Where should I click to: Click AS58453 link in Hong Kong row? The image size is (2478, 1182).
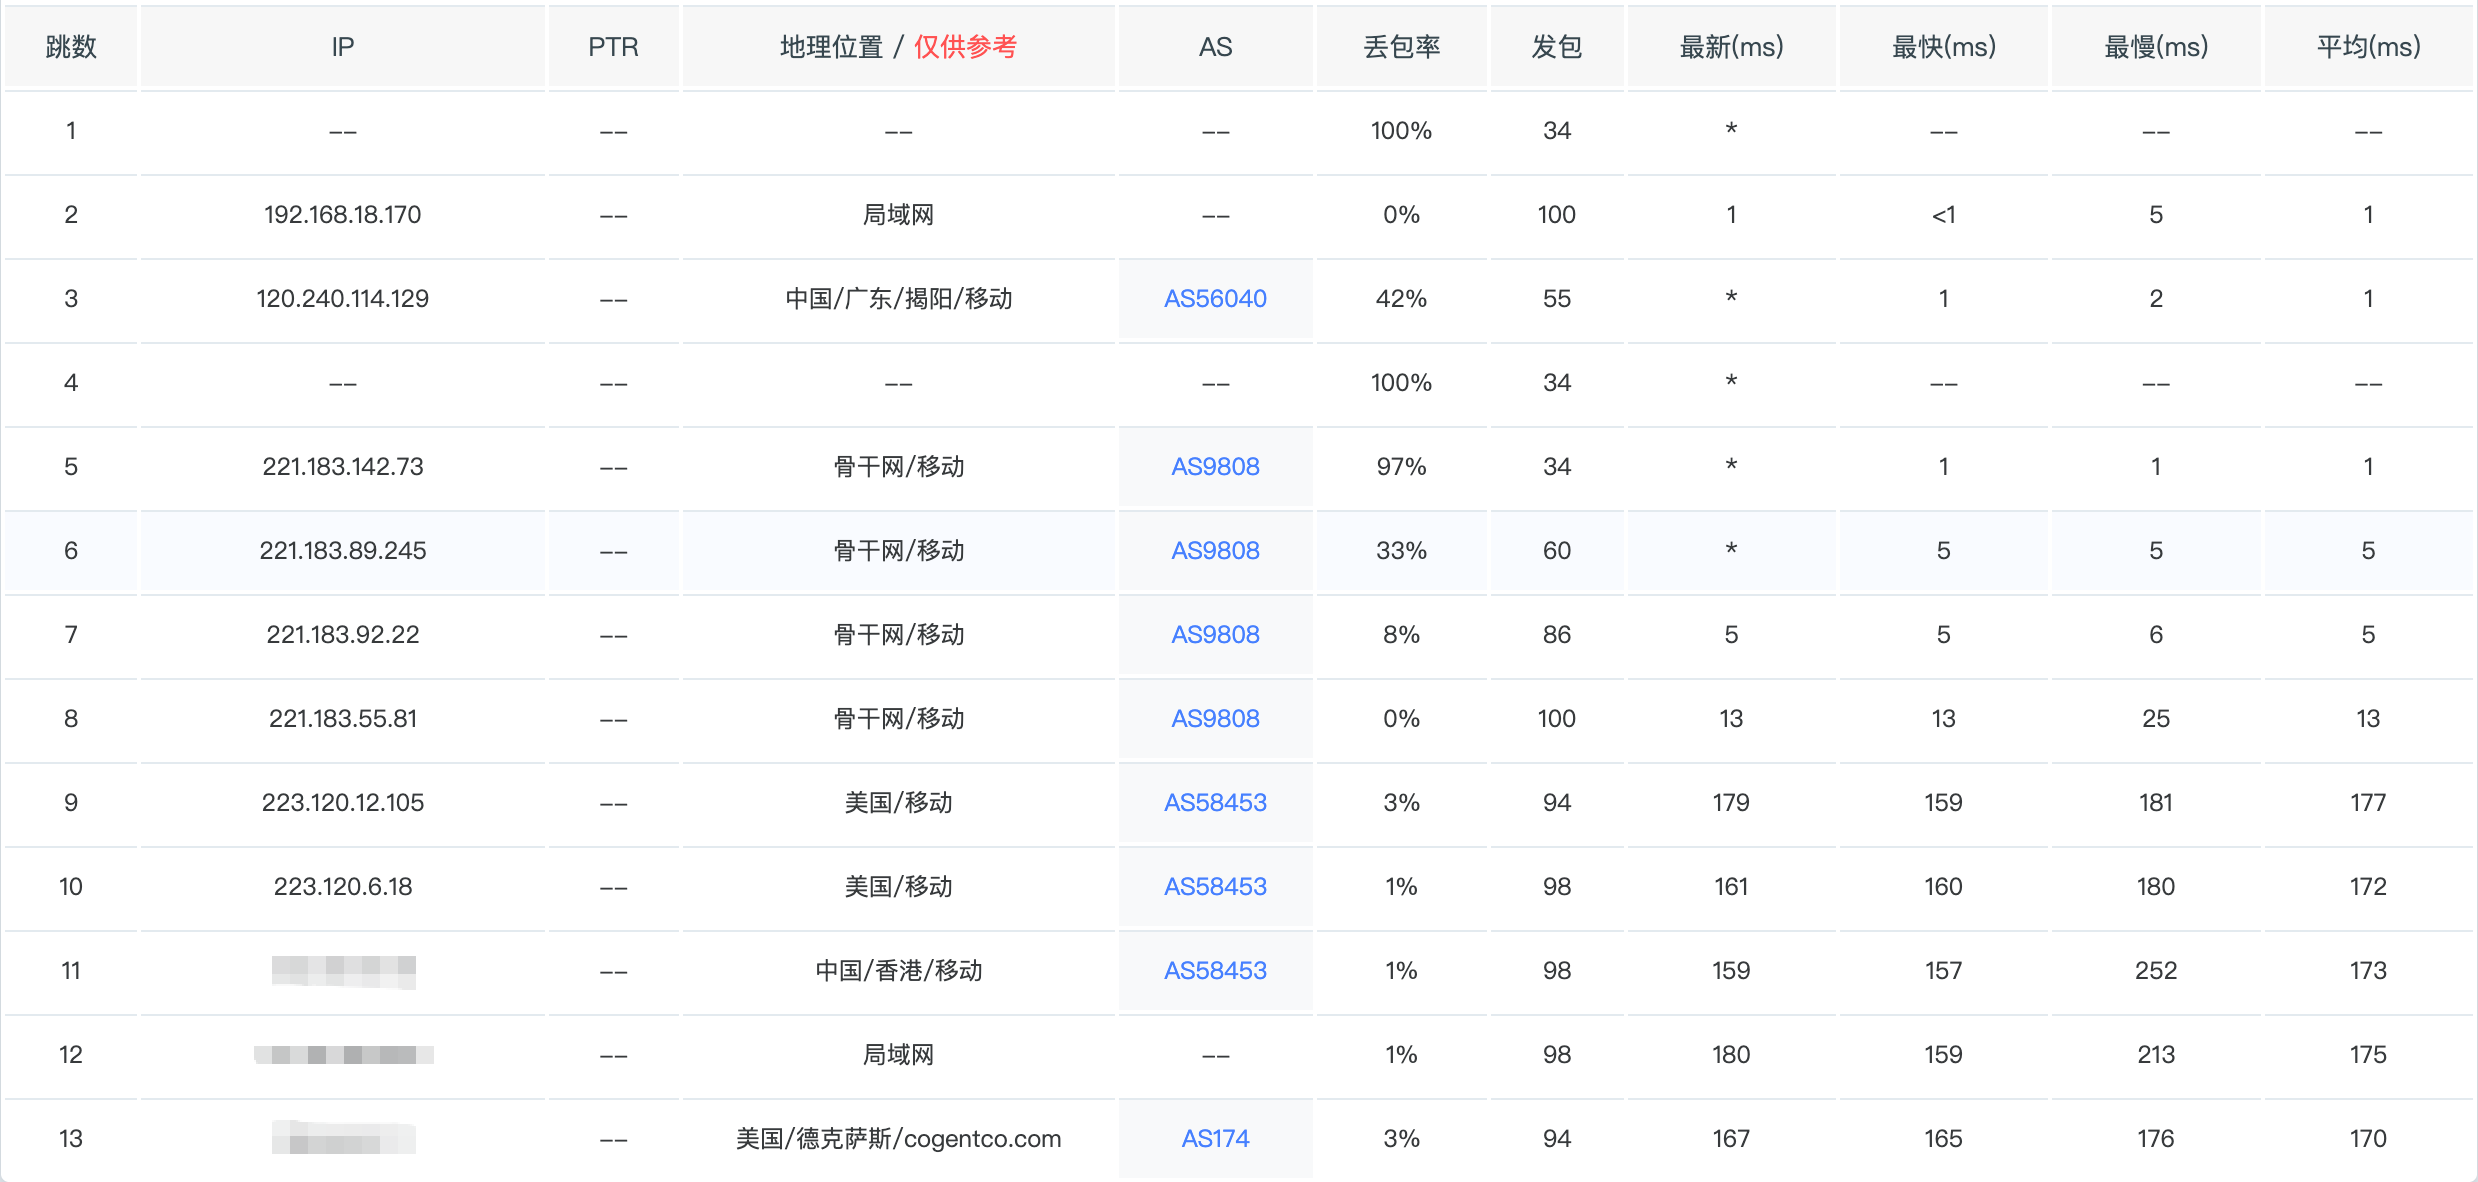pos(1215,971)
